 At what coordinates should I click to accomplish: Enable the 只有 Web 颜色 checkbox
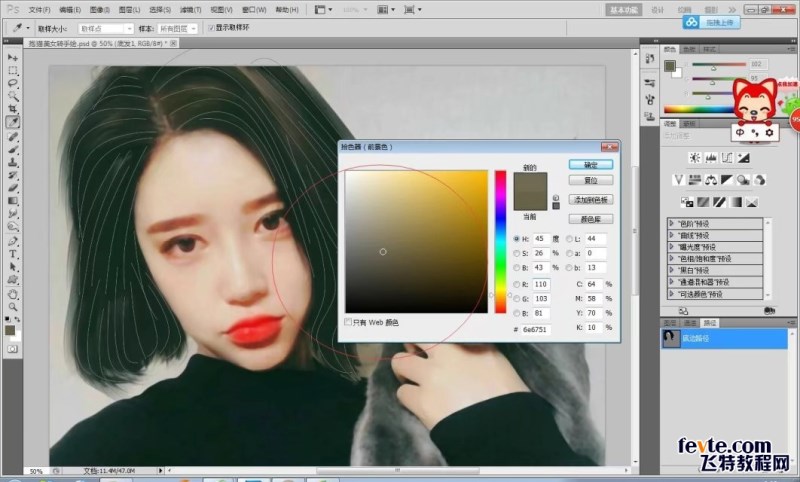point(348,322)
